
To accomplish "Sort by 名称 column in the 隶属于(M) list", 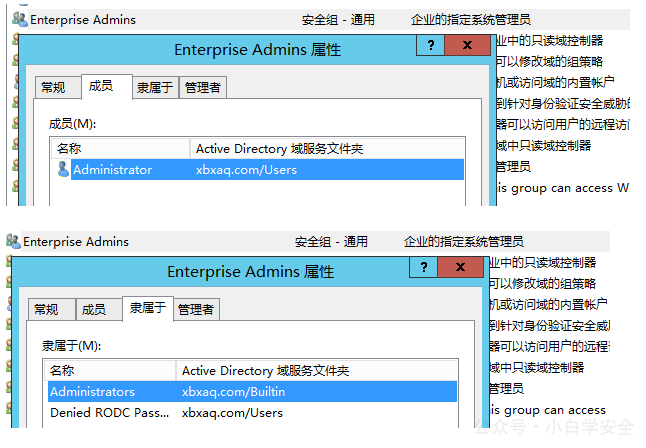I will point(110,371).
